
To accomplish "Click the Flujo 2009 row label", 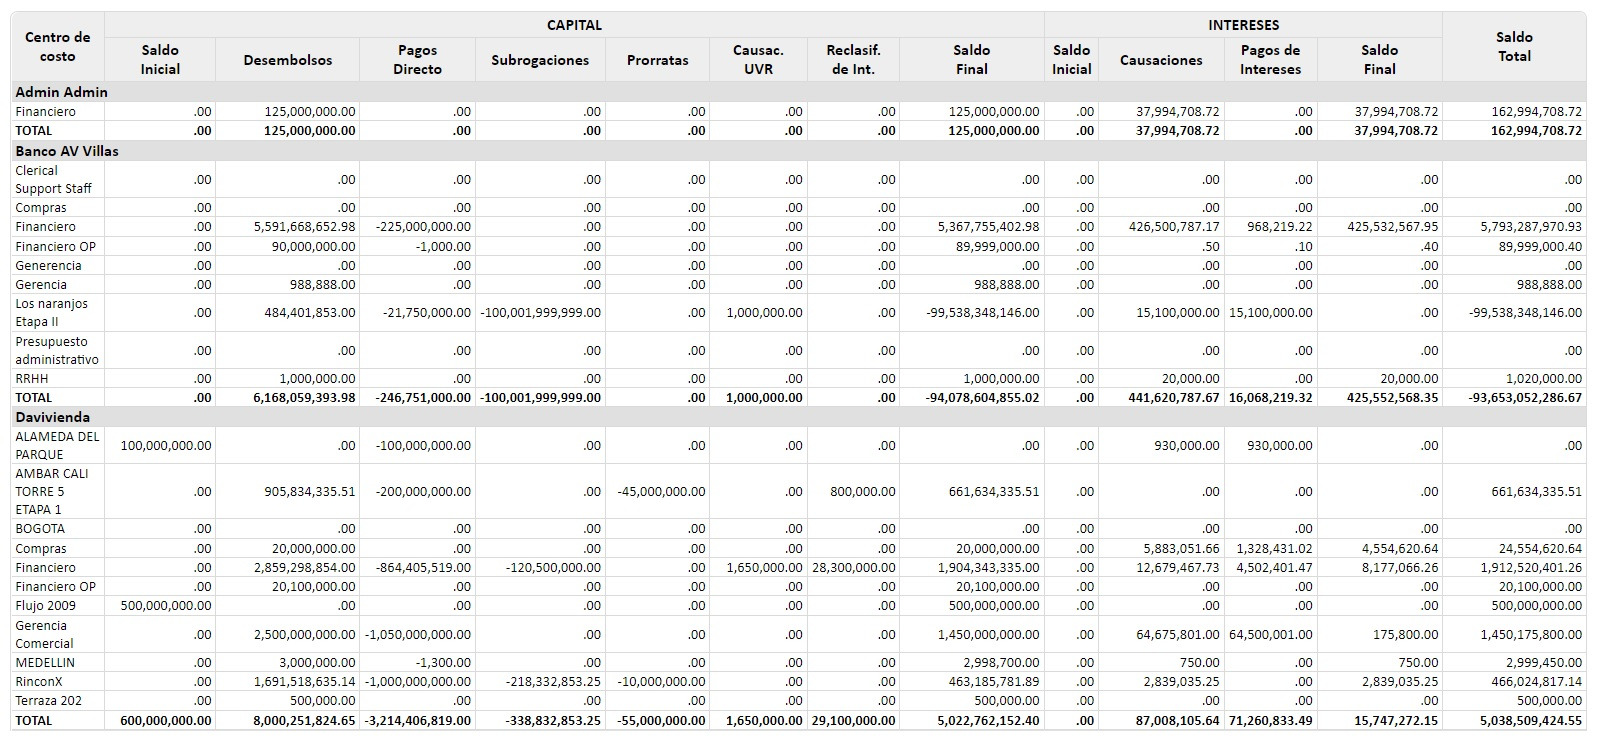I will tap(45, 606).
